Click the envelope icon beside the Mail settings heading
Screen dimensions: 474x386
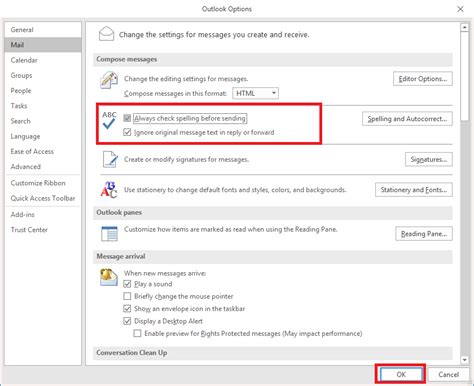click(x=107, y=34)
